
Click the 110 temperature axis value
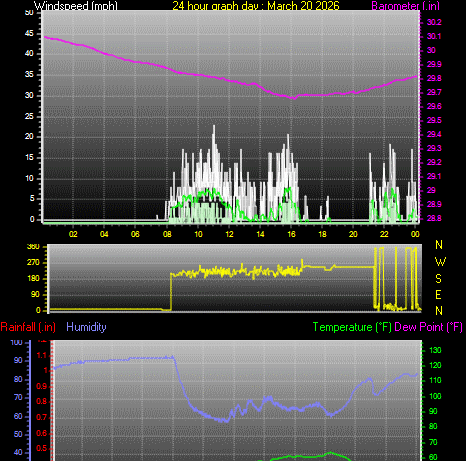click(x=435, y=380)
